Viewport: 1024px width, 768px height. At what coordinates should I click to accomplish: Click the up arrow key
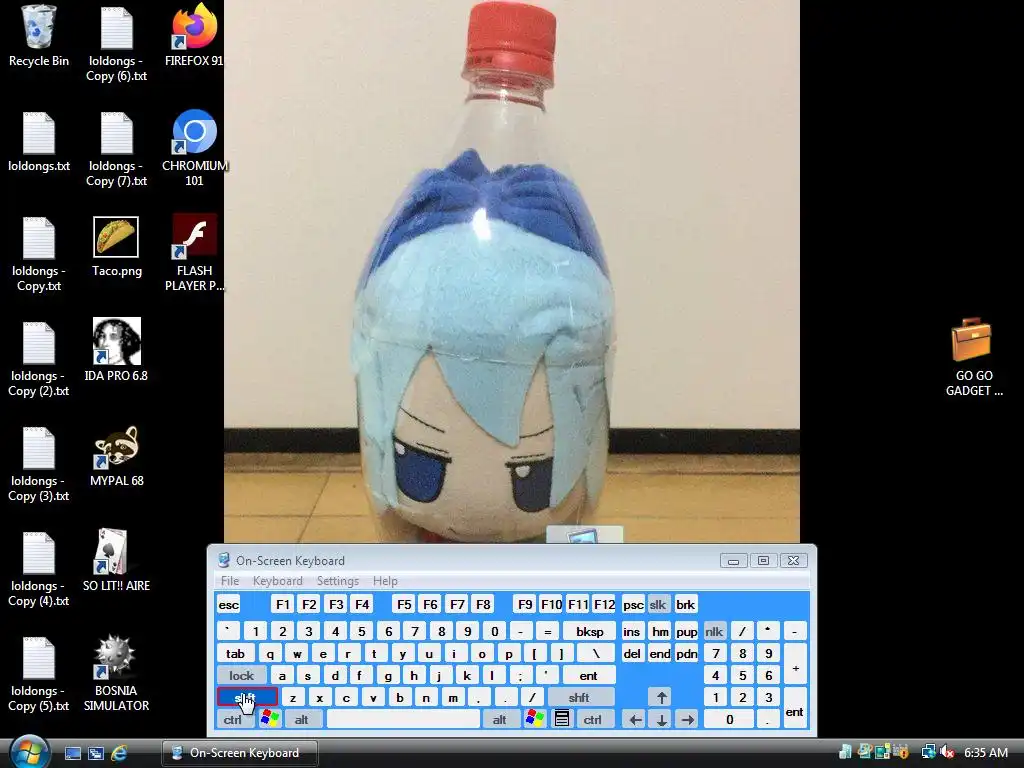pos(661,697)
